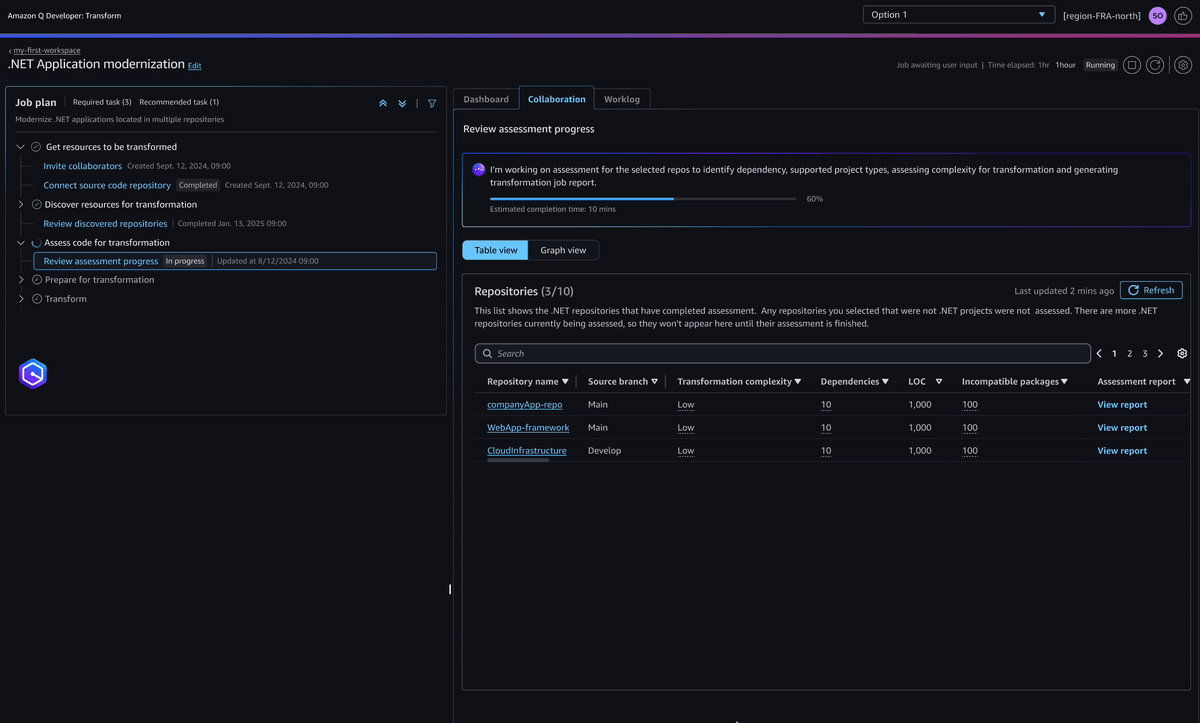Collapse the Get resources to be transformed section
The width and height of the screenshot is (1200, 723).
point(20,145)
